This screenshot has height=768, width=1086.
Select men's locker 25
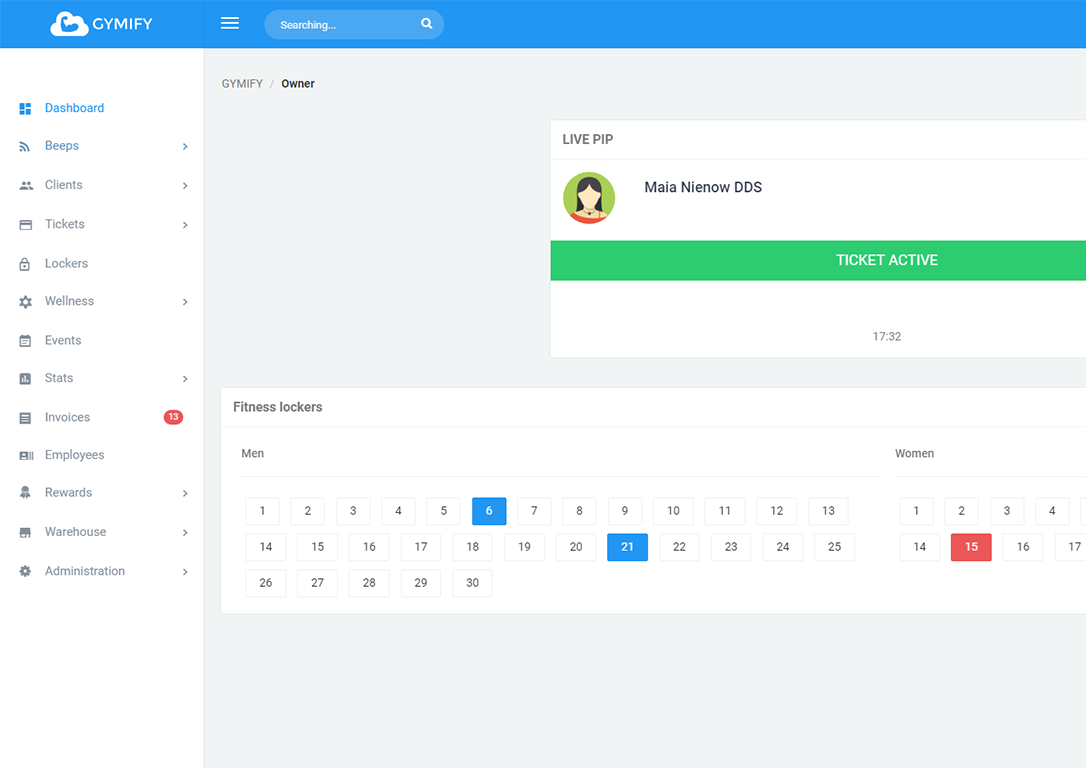tap(835, 547)
